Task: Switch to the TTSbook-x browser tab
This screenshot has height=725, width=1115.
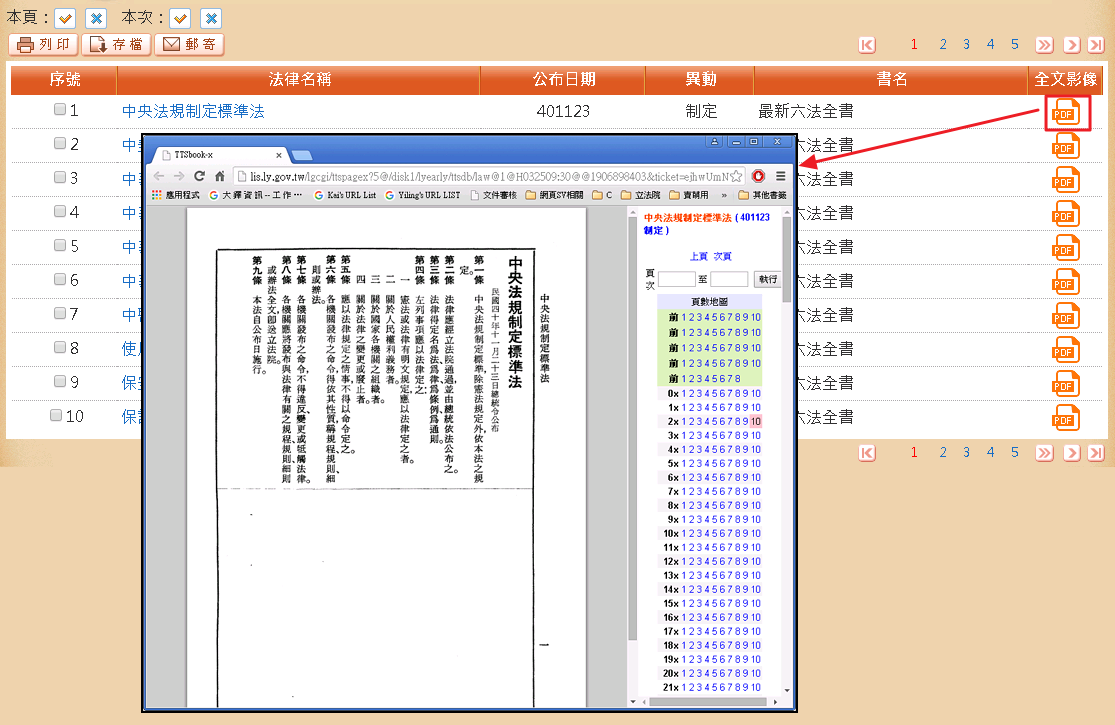Action: tap(215, 155)
